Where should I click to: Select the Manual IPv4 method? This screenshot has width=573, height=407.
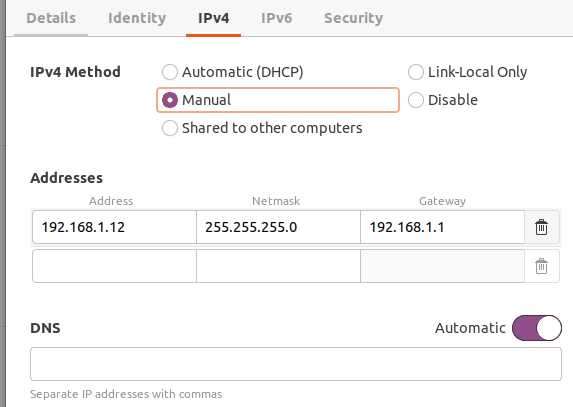click(278, 100)
